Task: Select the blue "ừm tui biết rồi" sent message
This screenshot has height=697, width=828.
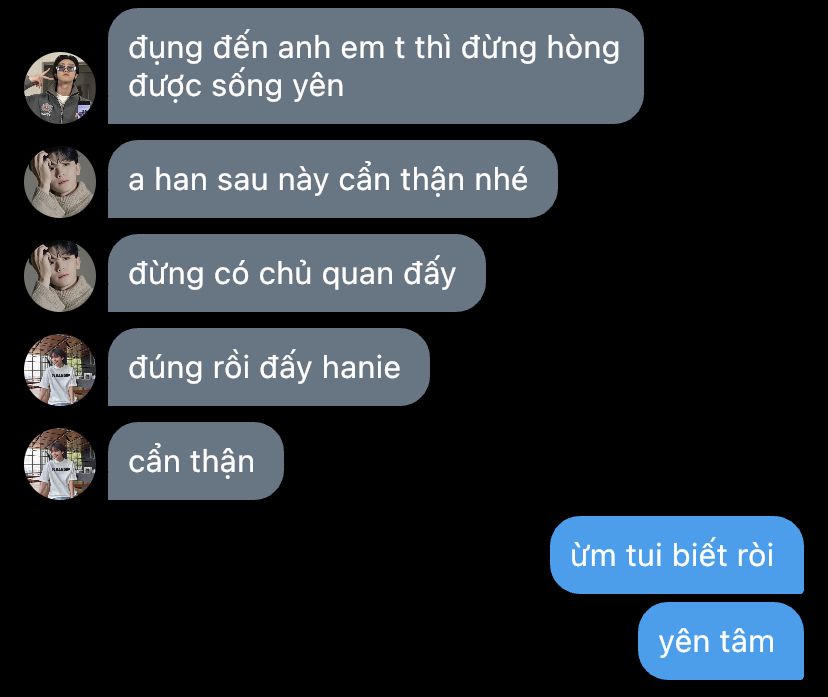Action: click(677, 555)
